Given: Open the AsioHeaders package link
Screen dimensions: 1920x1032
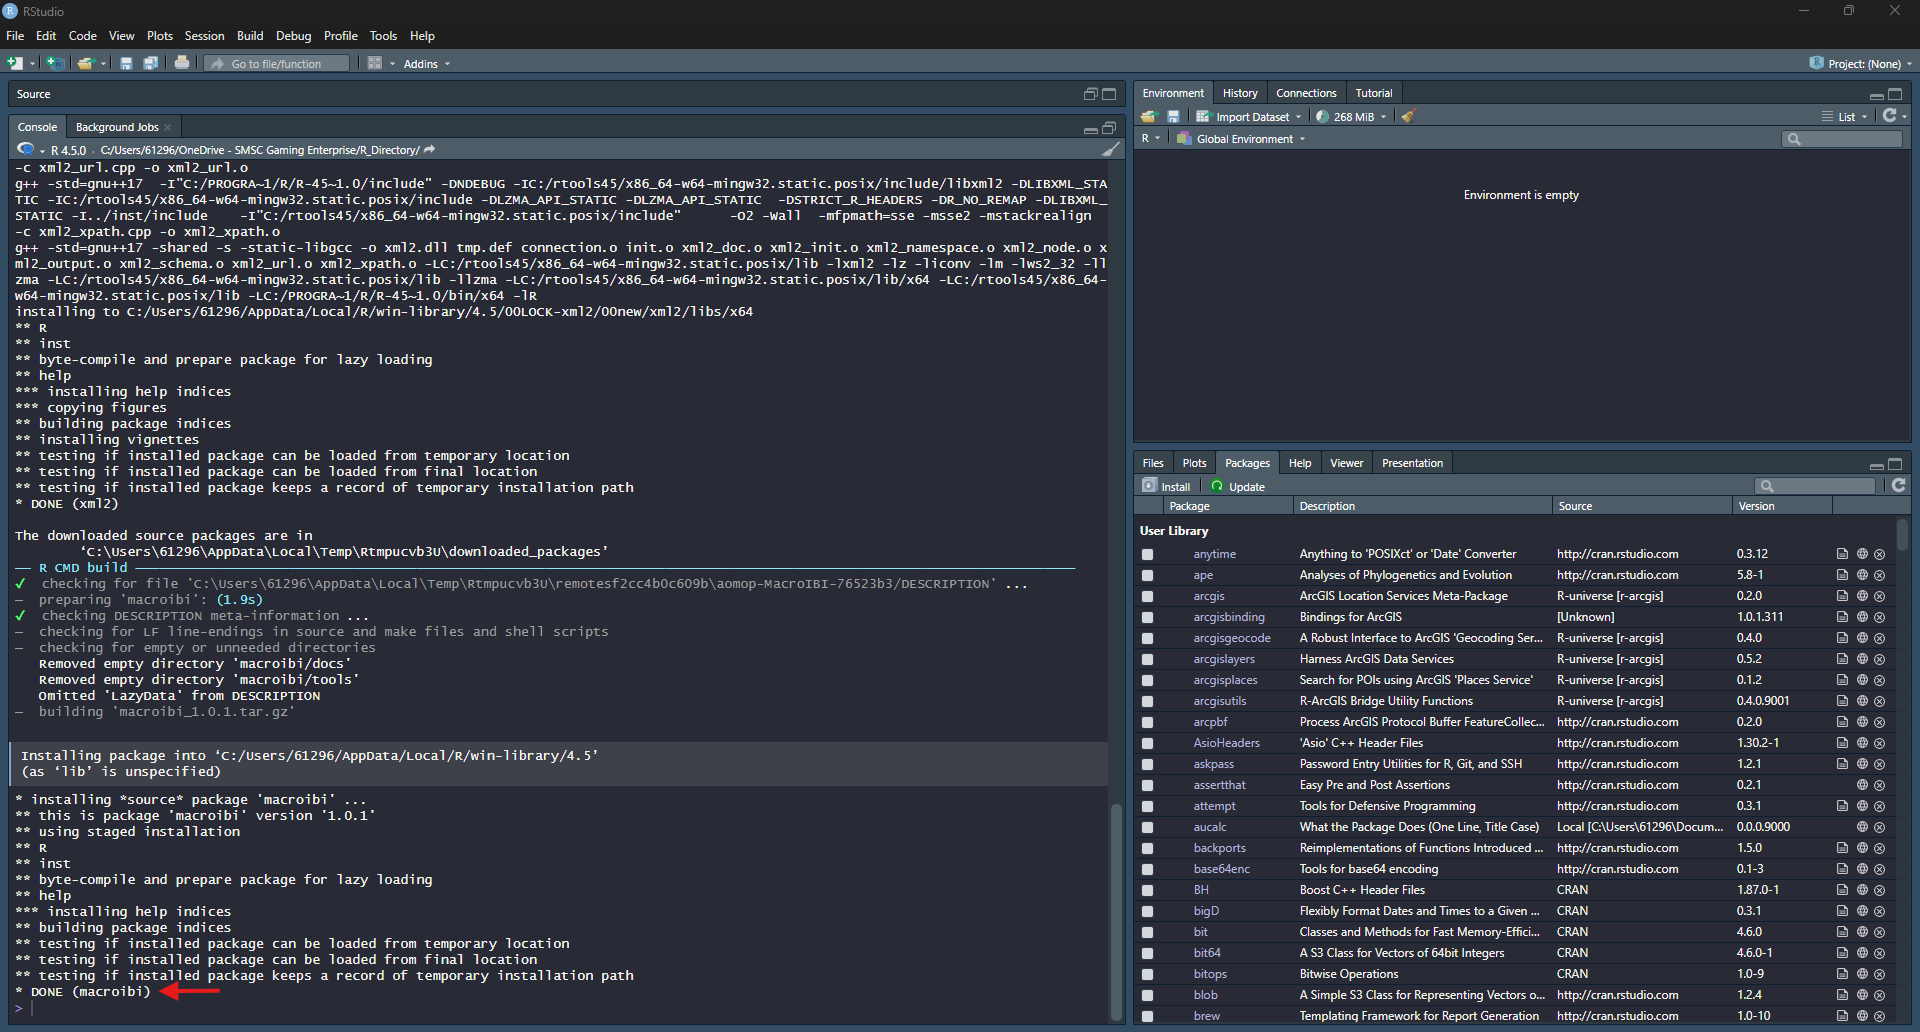Looking at the screenshot, I should click(x=1226, y=743).
